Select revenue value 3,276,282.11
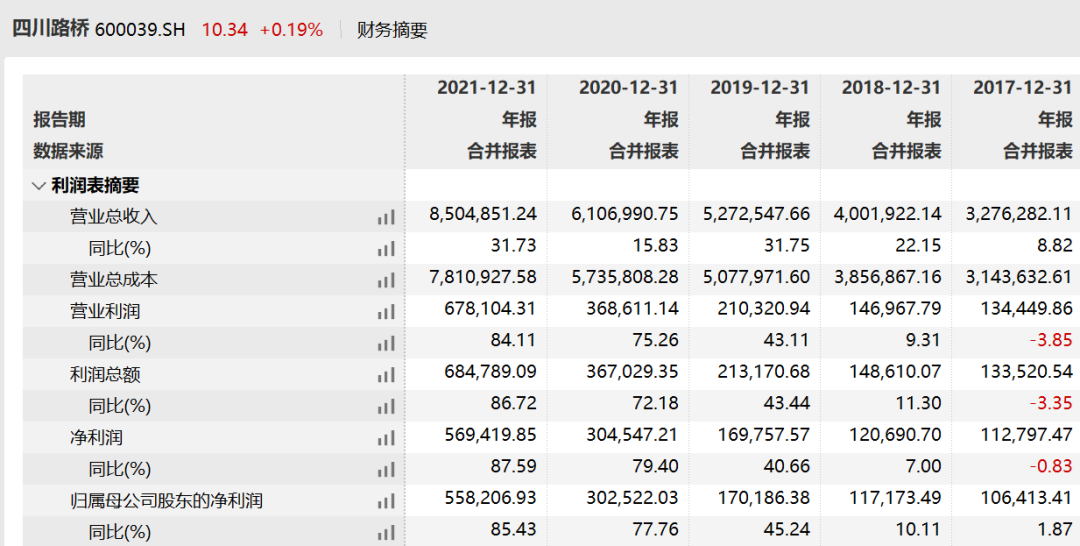Image resolution: width=1080 pixels, height=546 pixels. [1019, 214]
